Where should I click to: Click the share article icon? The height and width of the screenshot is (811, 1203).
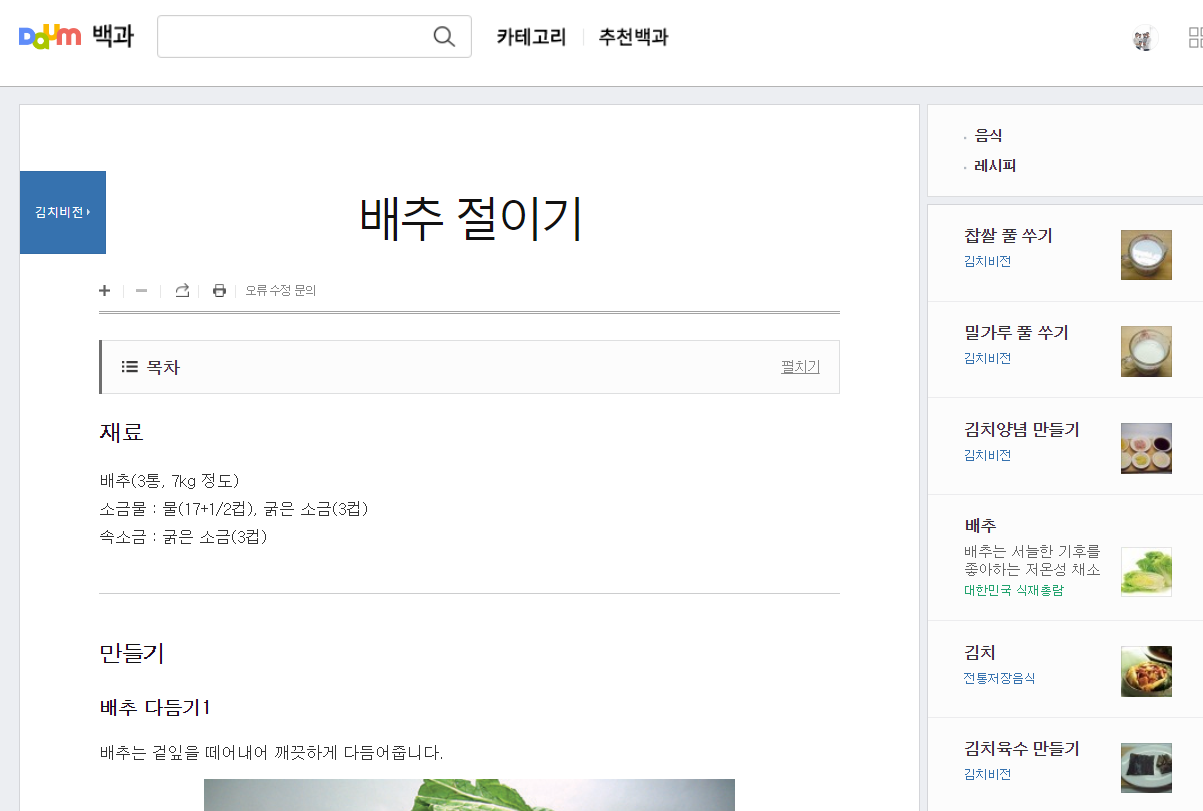point(181,290)
